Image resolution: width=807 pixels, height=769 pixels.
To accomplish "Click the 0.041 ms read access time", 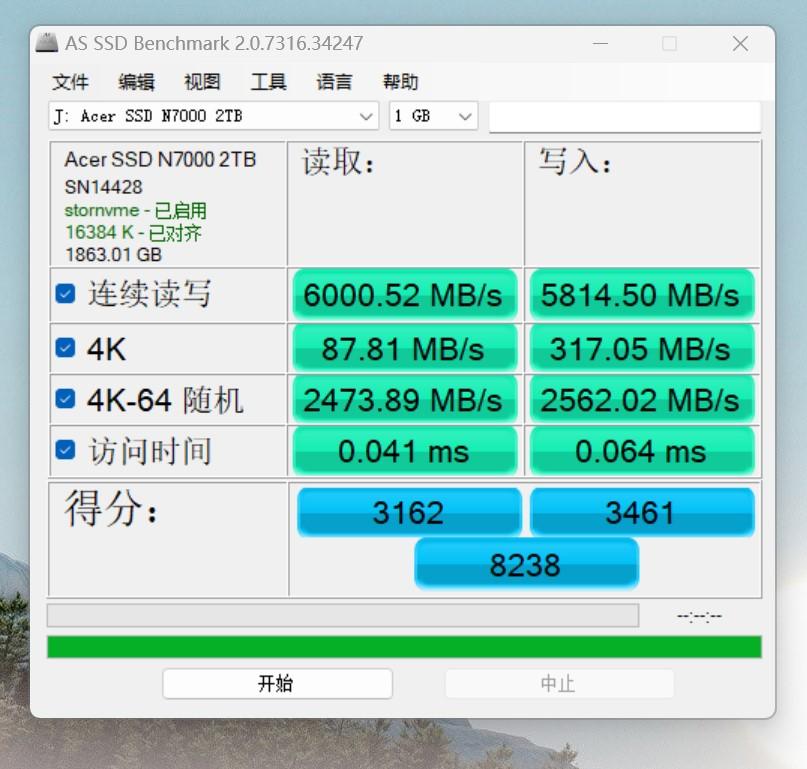I will click(x=405, y=451).
